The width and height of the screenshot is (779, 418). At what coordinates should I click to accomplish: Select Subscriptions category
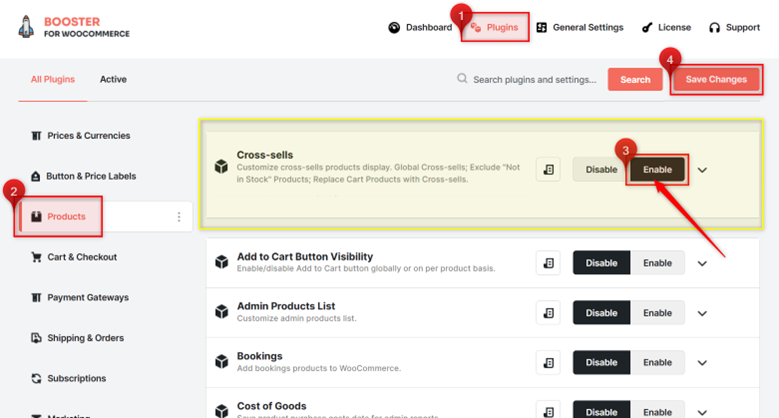pyautogui.click(x=69, y=378)
